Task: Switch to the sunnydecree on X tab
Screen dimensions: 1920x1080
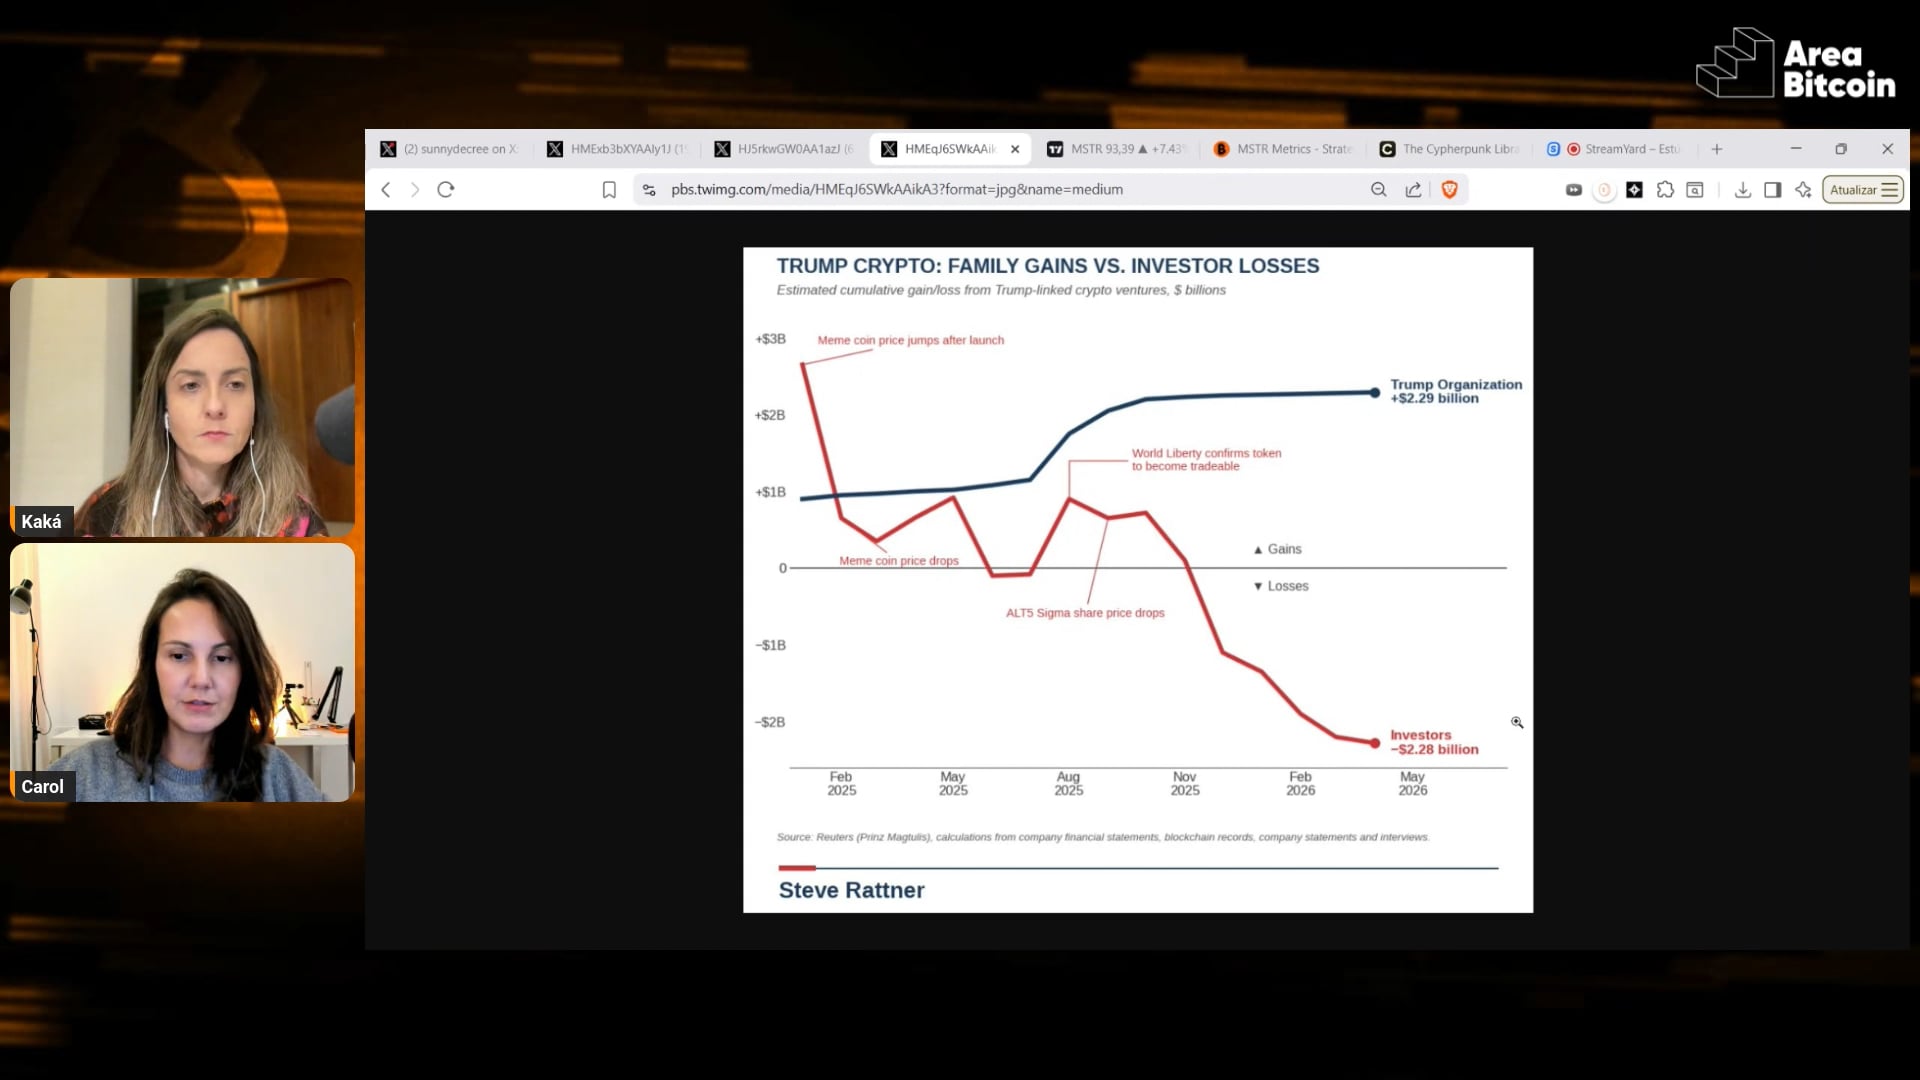Action: click(x=450, y=149)
